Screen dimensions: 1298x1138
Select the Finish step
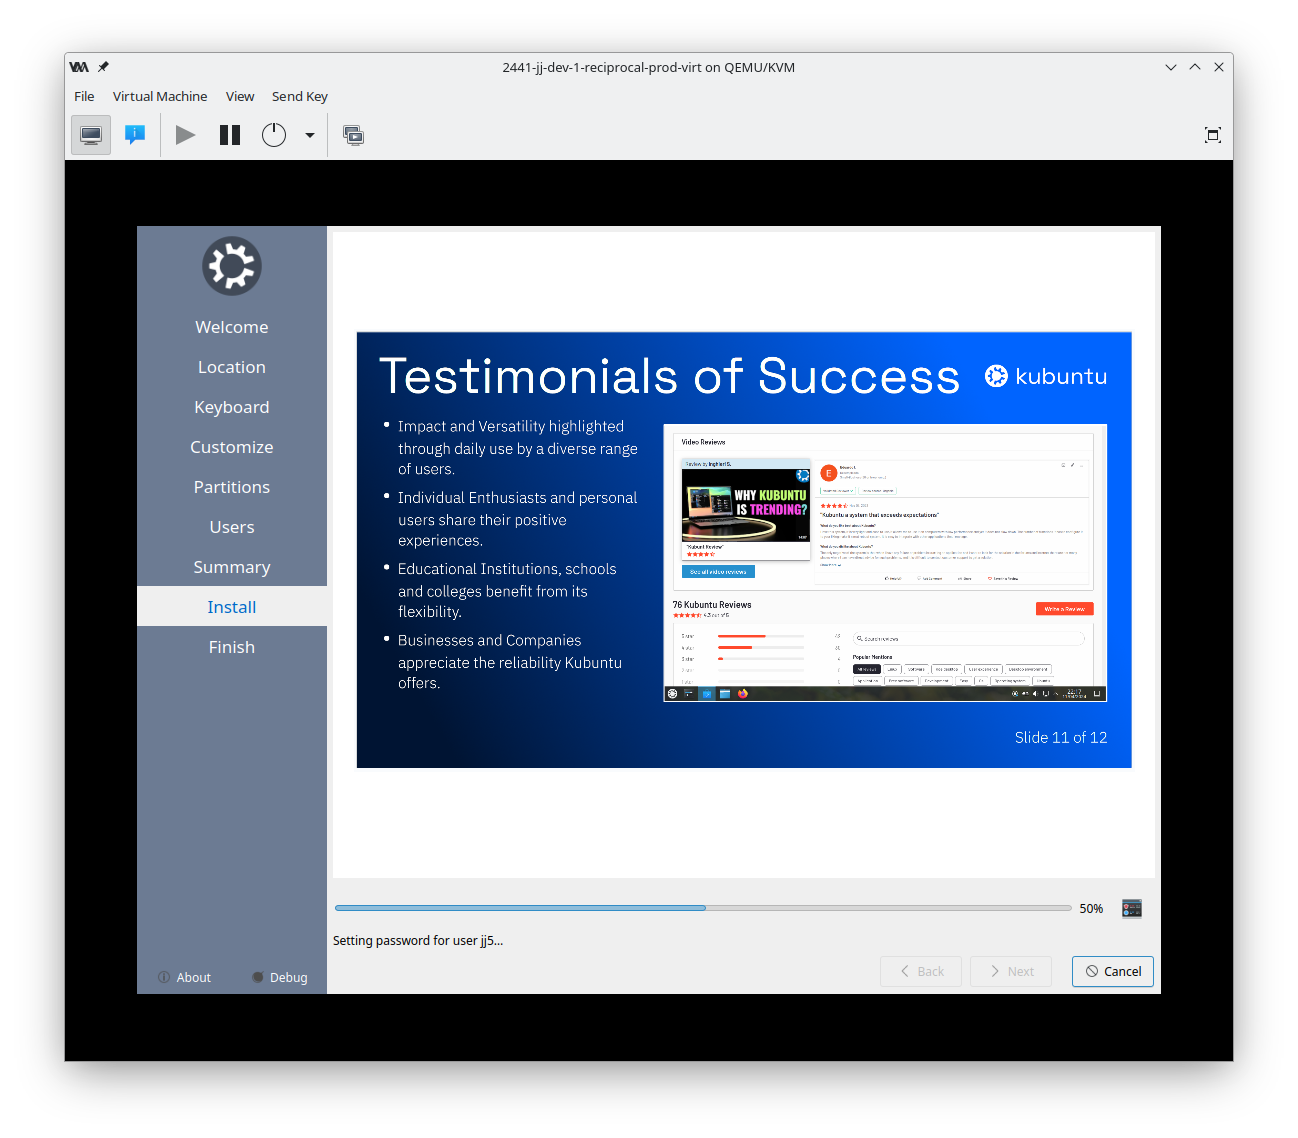coord(232,647)
